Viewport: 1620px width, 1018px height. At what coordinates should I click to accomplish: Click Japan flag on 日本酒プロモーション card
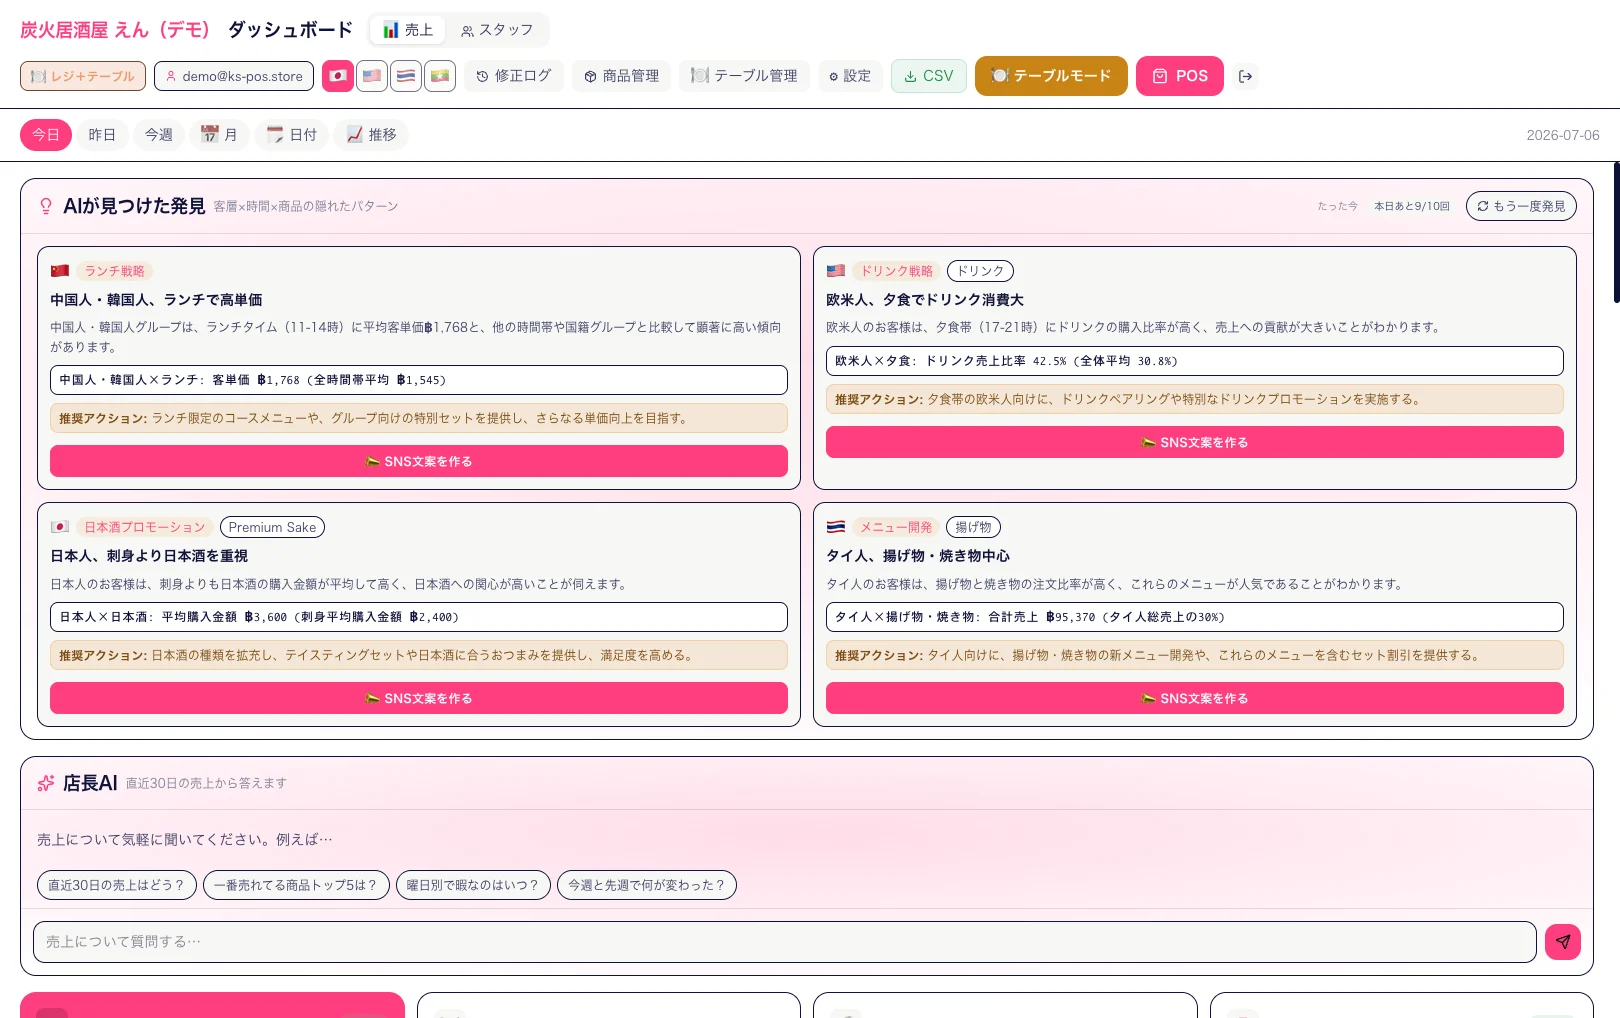point(60,527)
